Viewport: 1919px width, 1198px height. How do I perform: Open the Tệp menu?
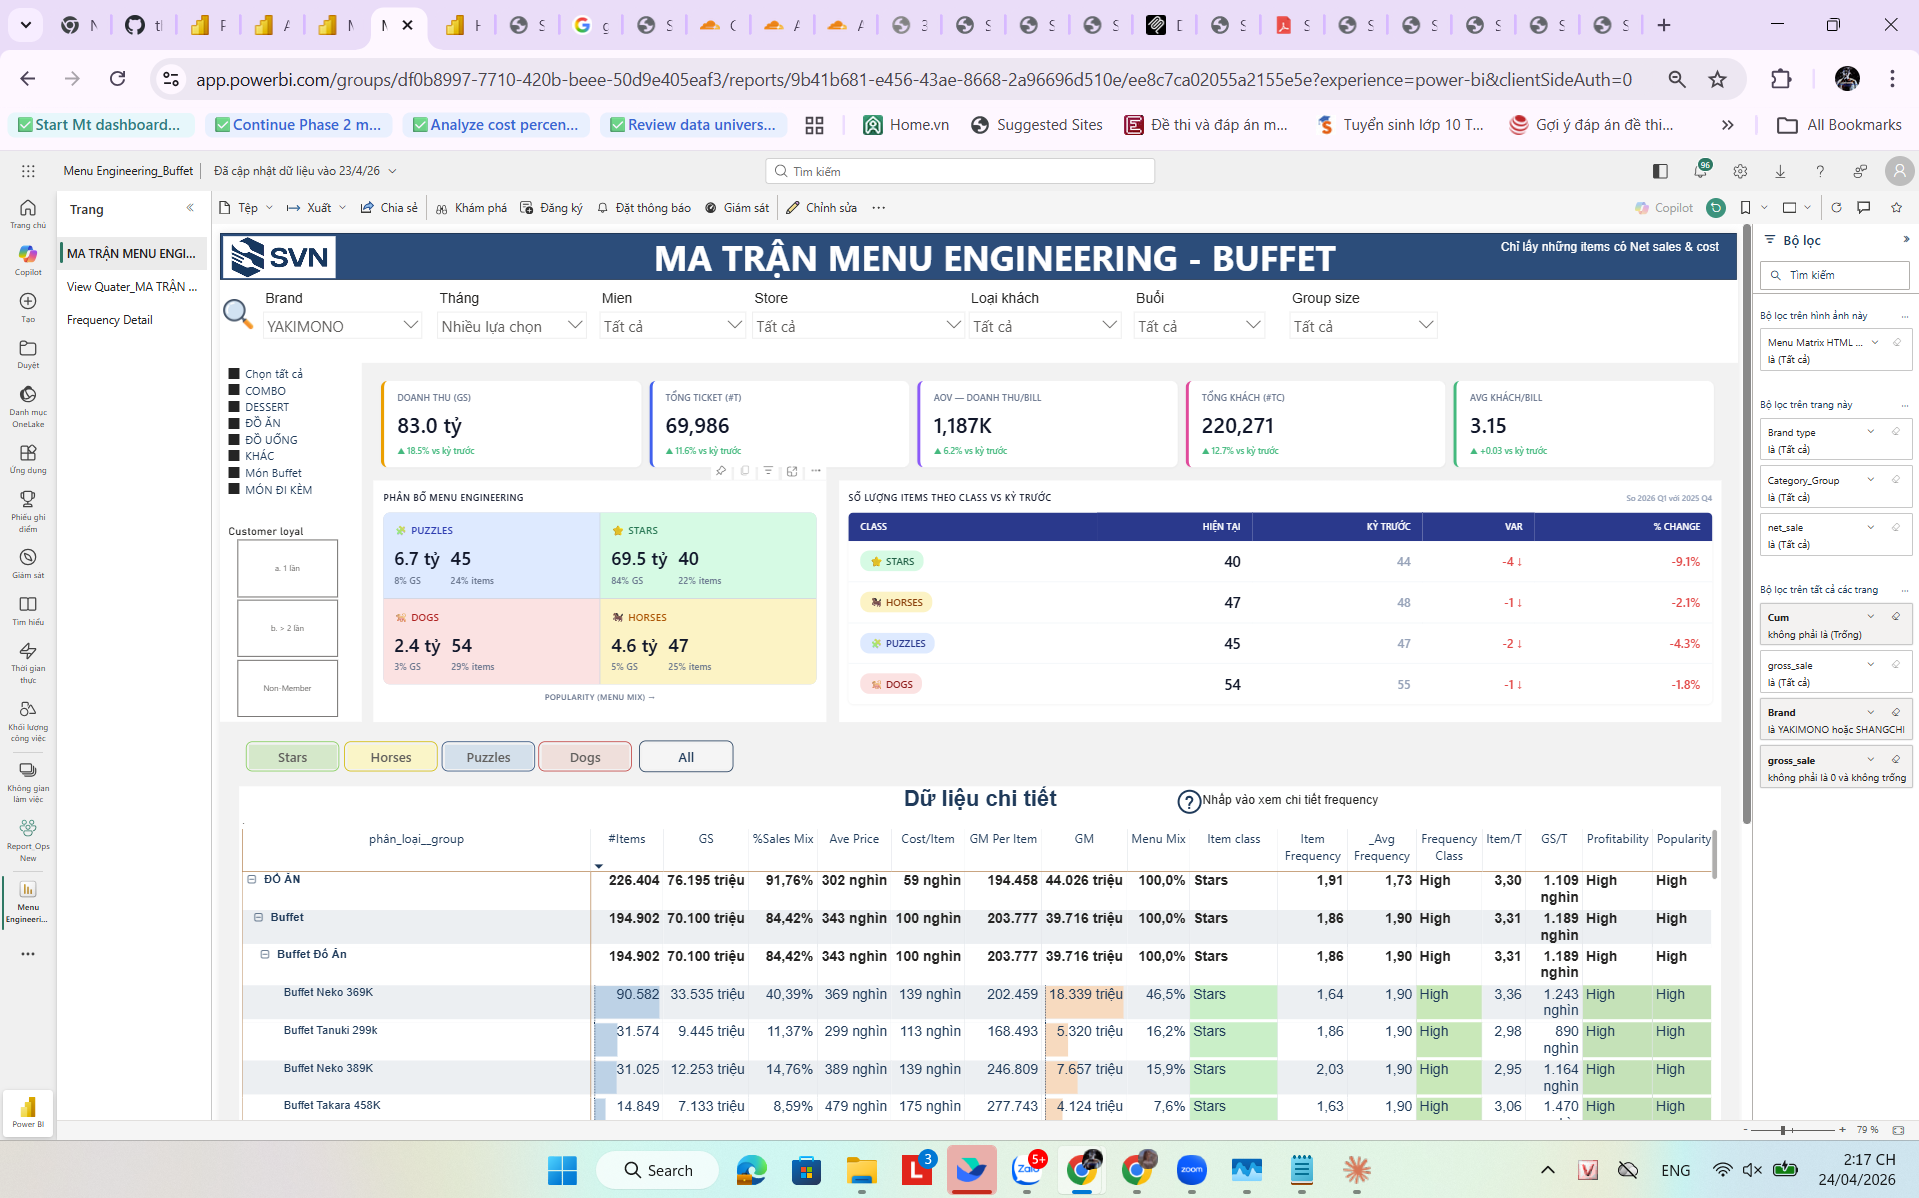pyautogui.click(x=241, y=208)
